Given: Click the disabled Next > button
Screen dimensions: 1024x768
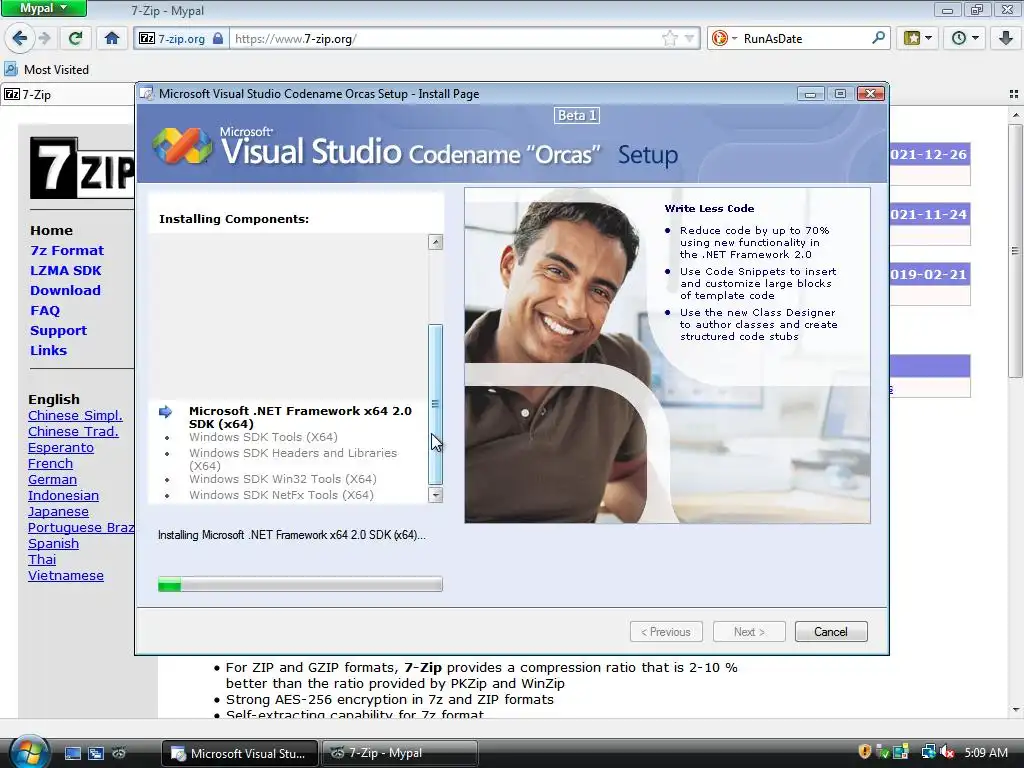Looking at the screenshot, I should (x=749, y=632).
